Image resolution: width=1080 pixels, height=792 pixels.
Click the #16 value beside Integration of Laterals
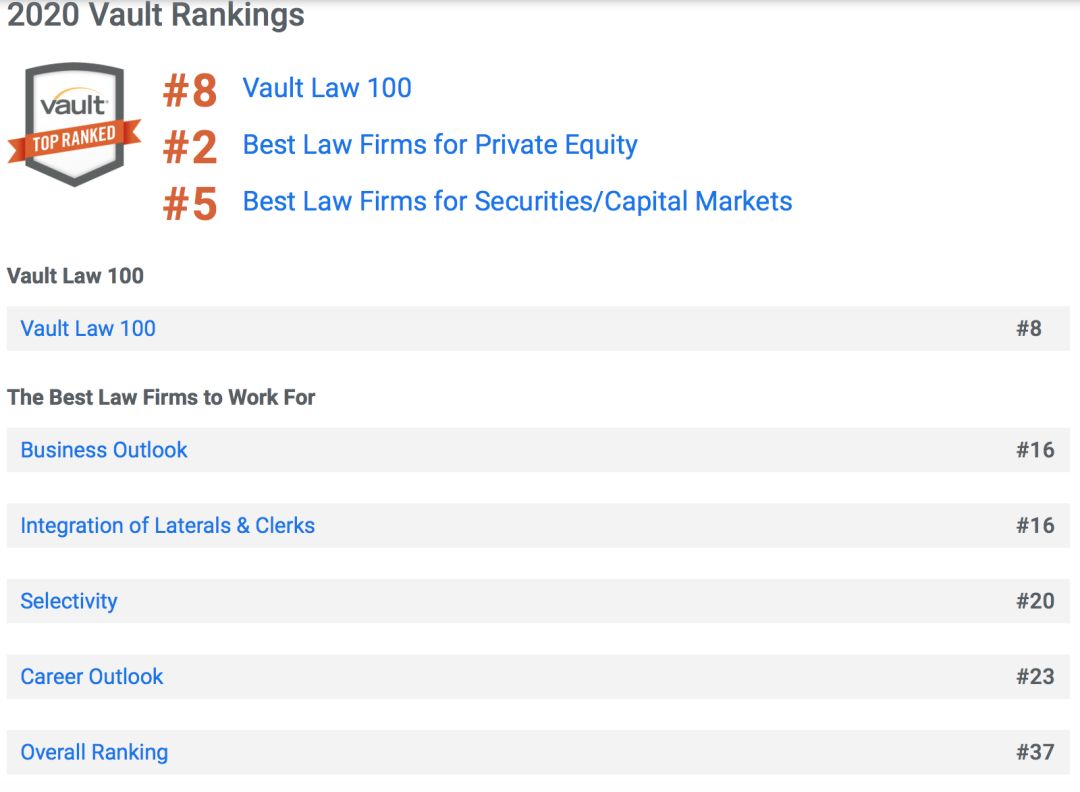[x=1035, y=525]
